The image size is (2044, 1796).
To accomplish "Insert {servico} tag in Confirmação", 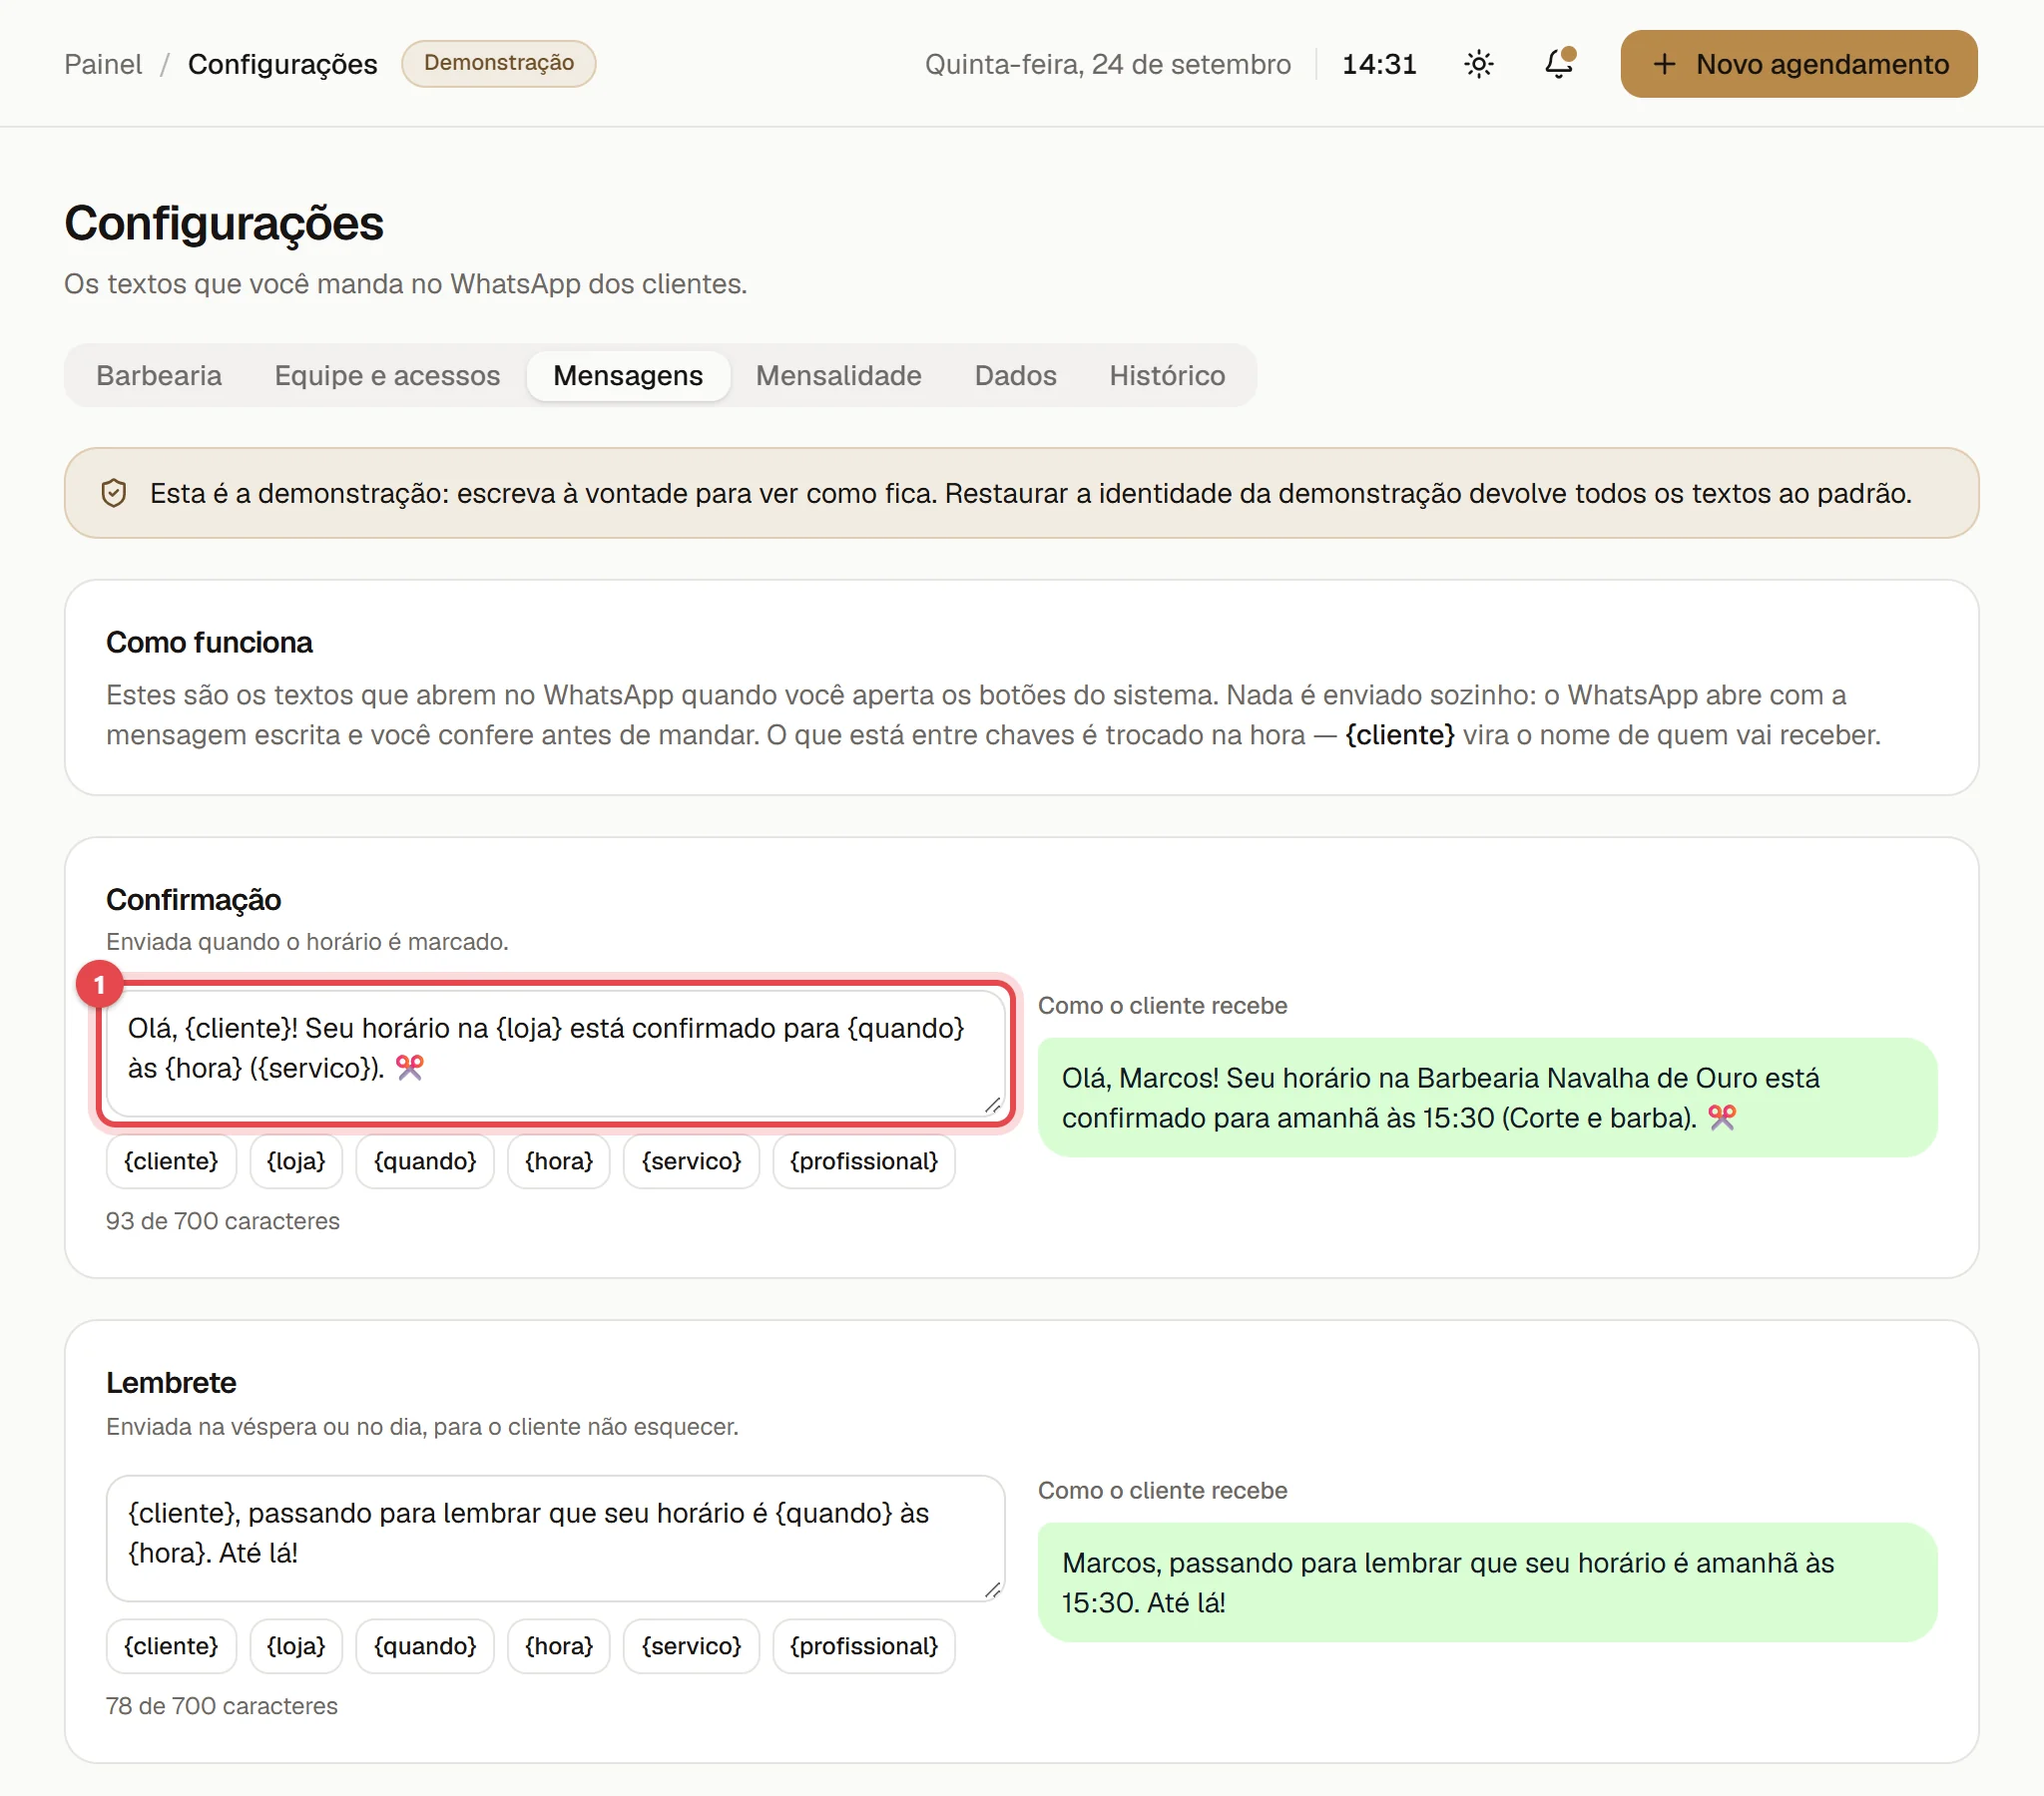I will click(691, 1161).
